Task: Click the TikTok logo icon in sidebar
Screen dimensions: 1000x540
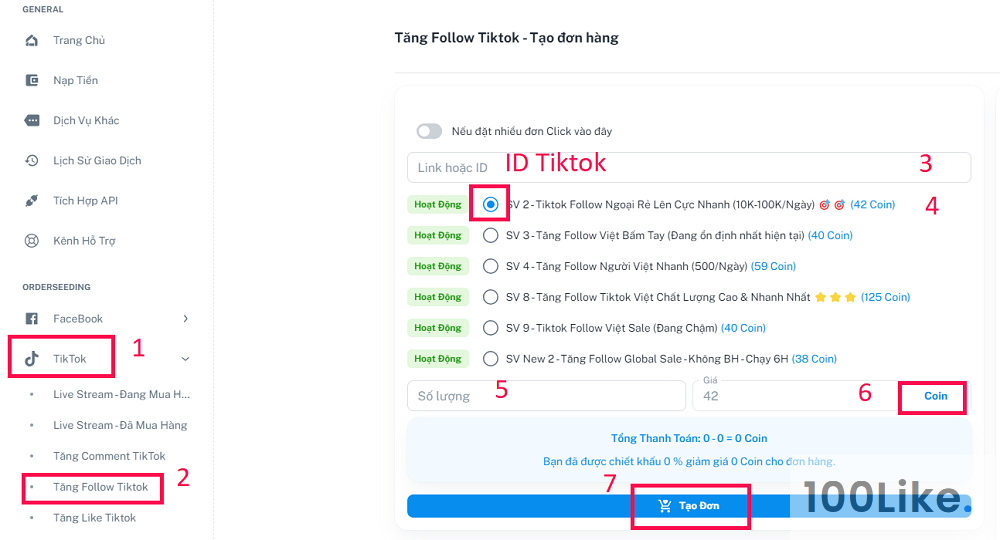Action: pos(31,359)
